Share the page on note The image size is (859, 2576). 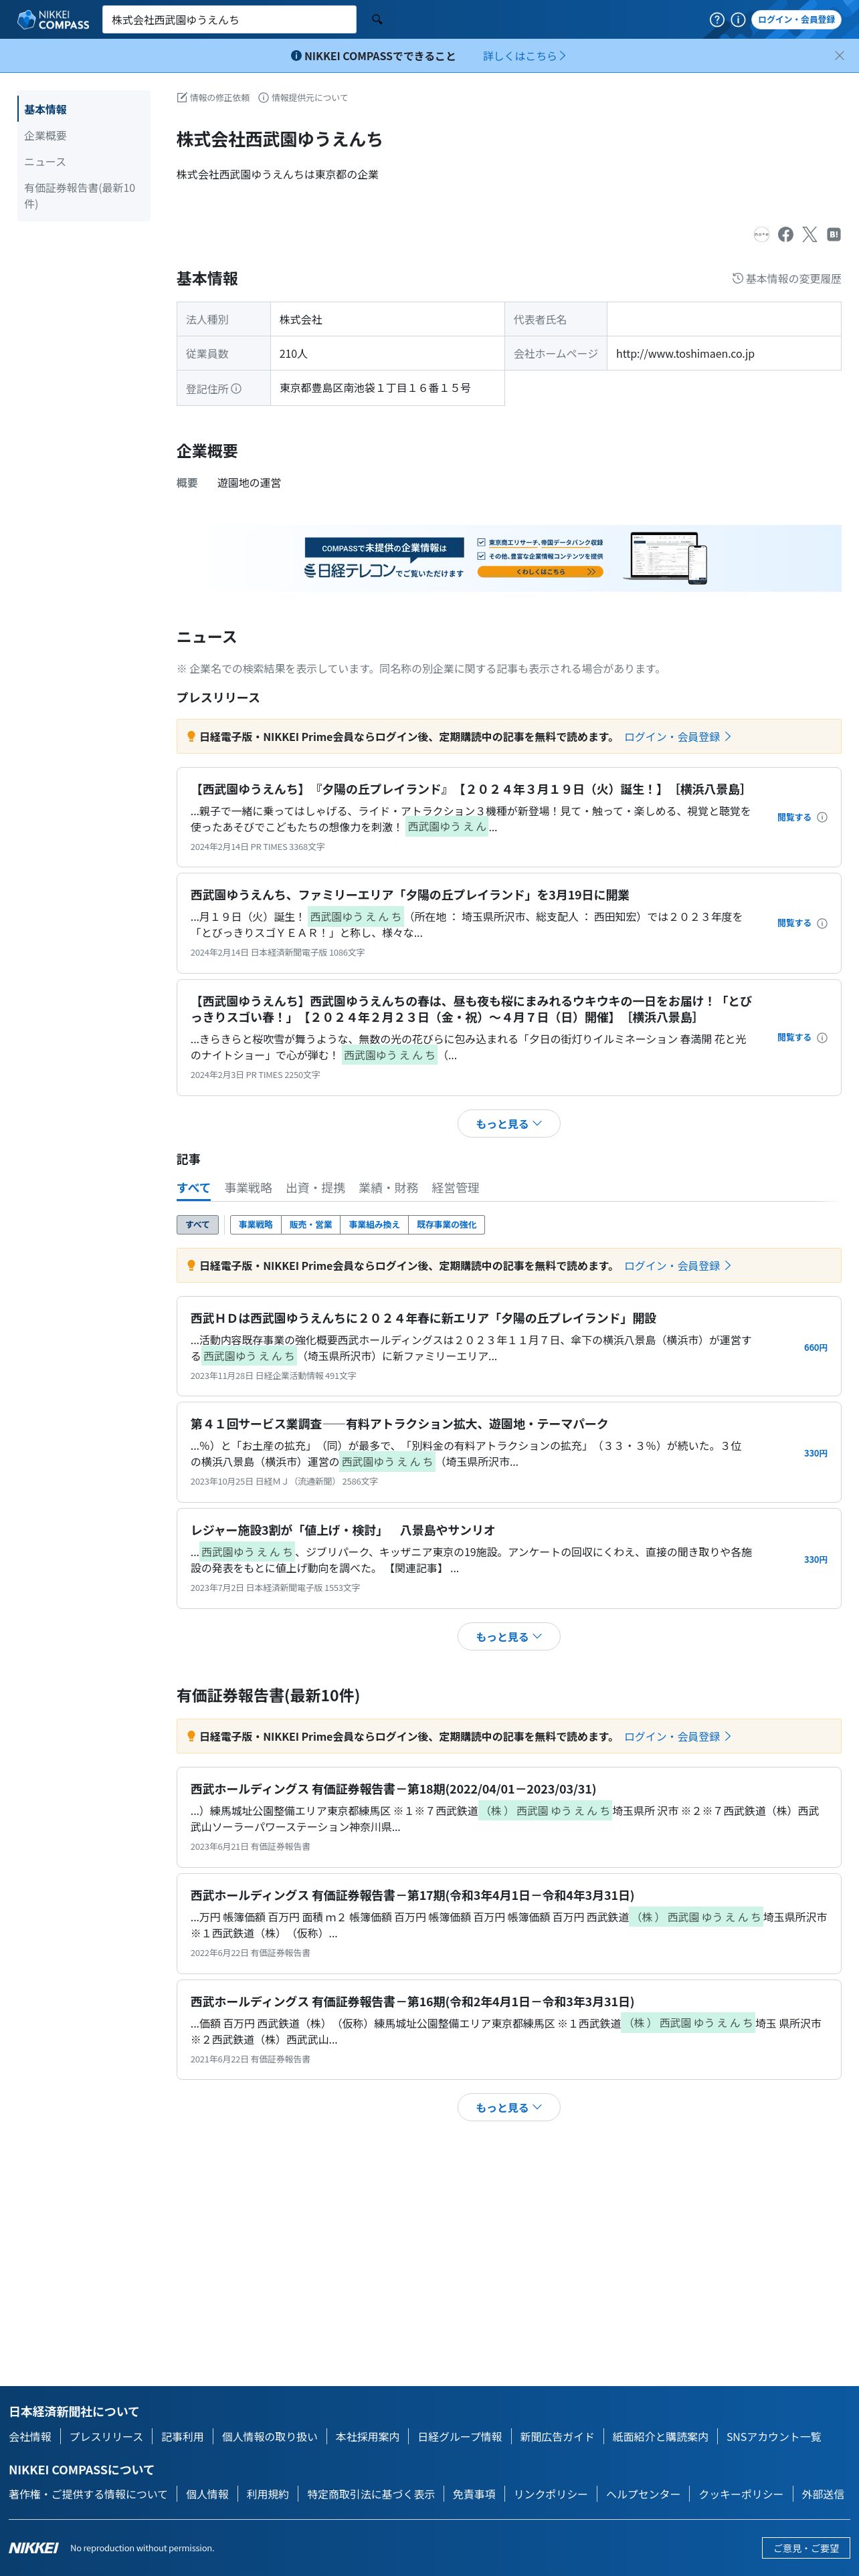point(761,234)
